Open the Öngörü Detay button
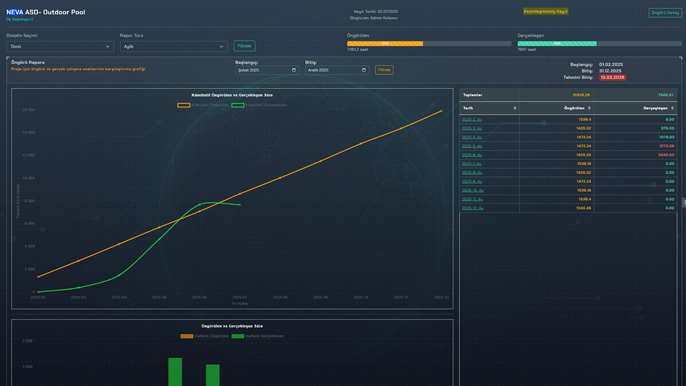Viewport: 686px width, 386px height. (665, 13)
